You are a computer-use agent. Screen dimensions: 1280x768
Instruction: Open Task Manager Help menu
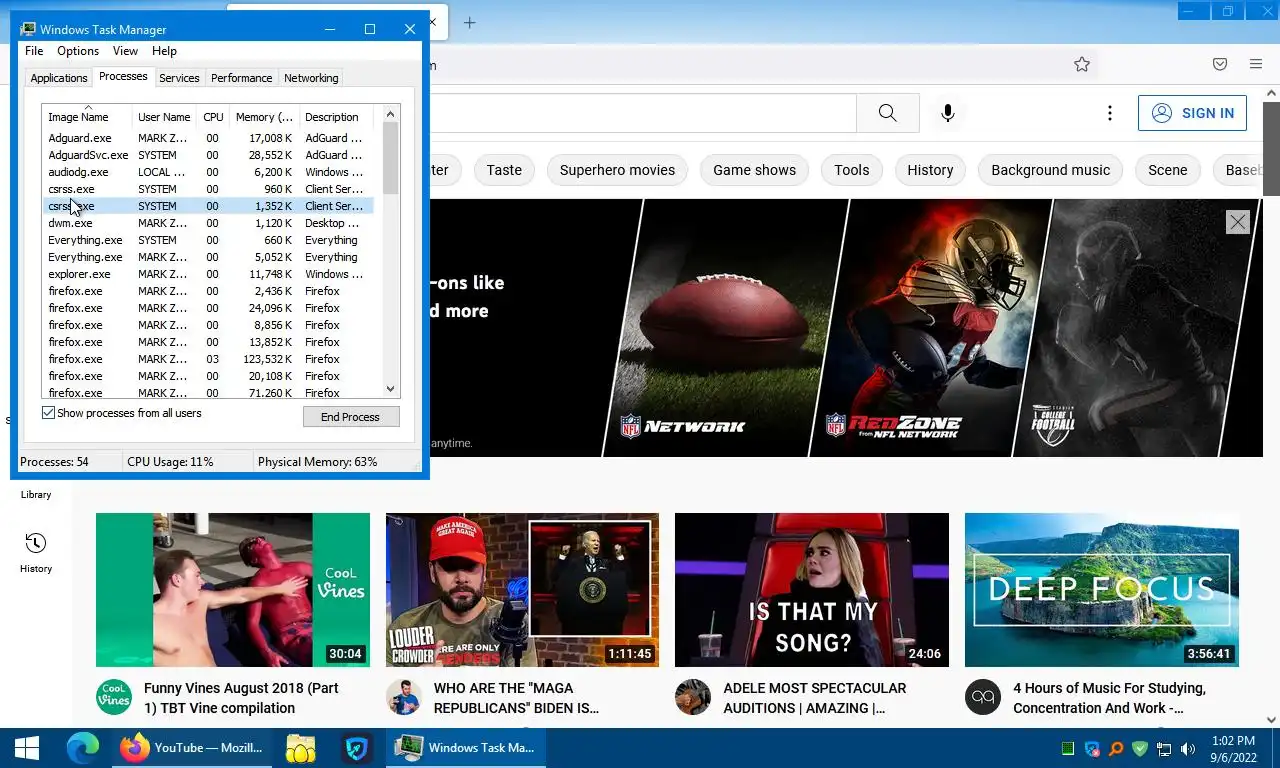tap(164, 51)
